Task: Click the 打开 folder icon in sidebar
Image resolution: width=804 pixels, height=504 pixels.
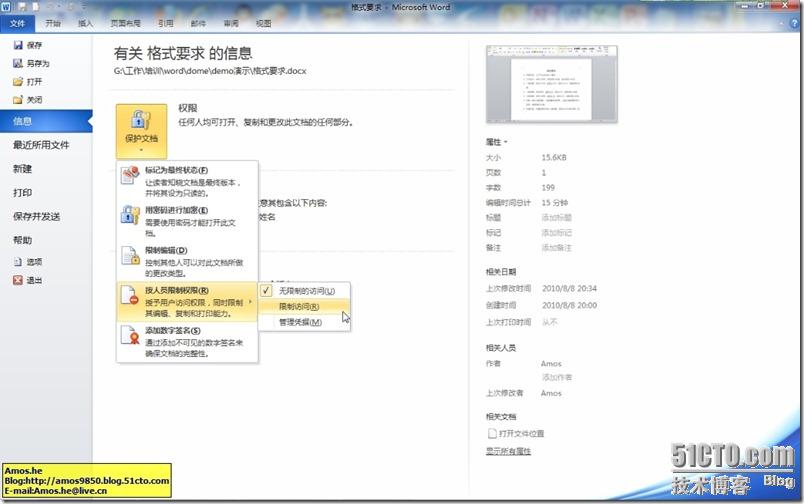Action: 18,82
